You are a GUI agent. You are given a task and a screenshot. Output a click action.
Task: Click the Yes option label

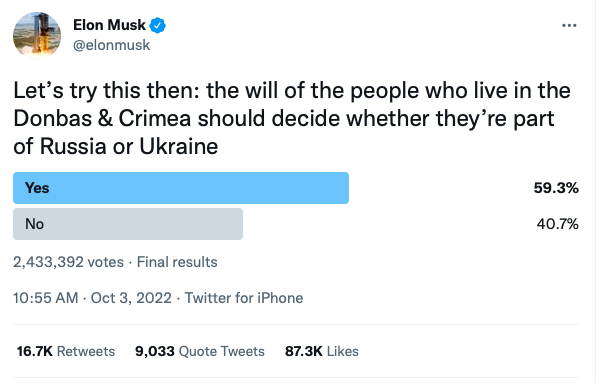[37, 188]
